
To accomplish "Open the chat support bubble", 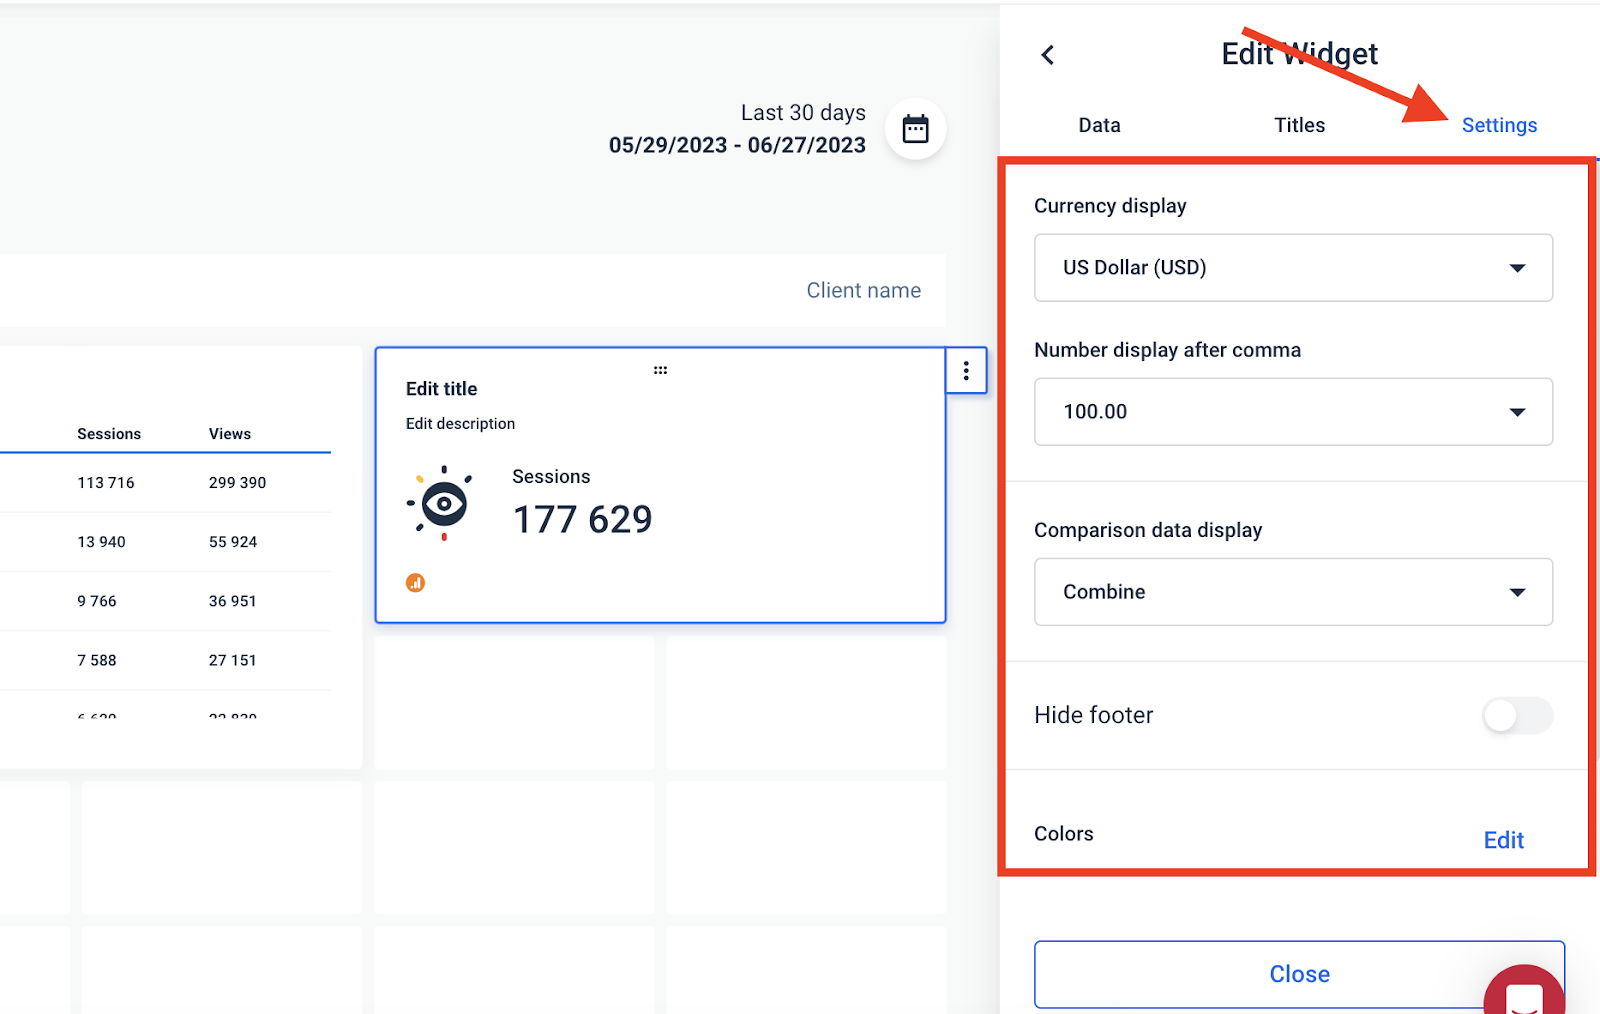I will pos(1523,995).
